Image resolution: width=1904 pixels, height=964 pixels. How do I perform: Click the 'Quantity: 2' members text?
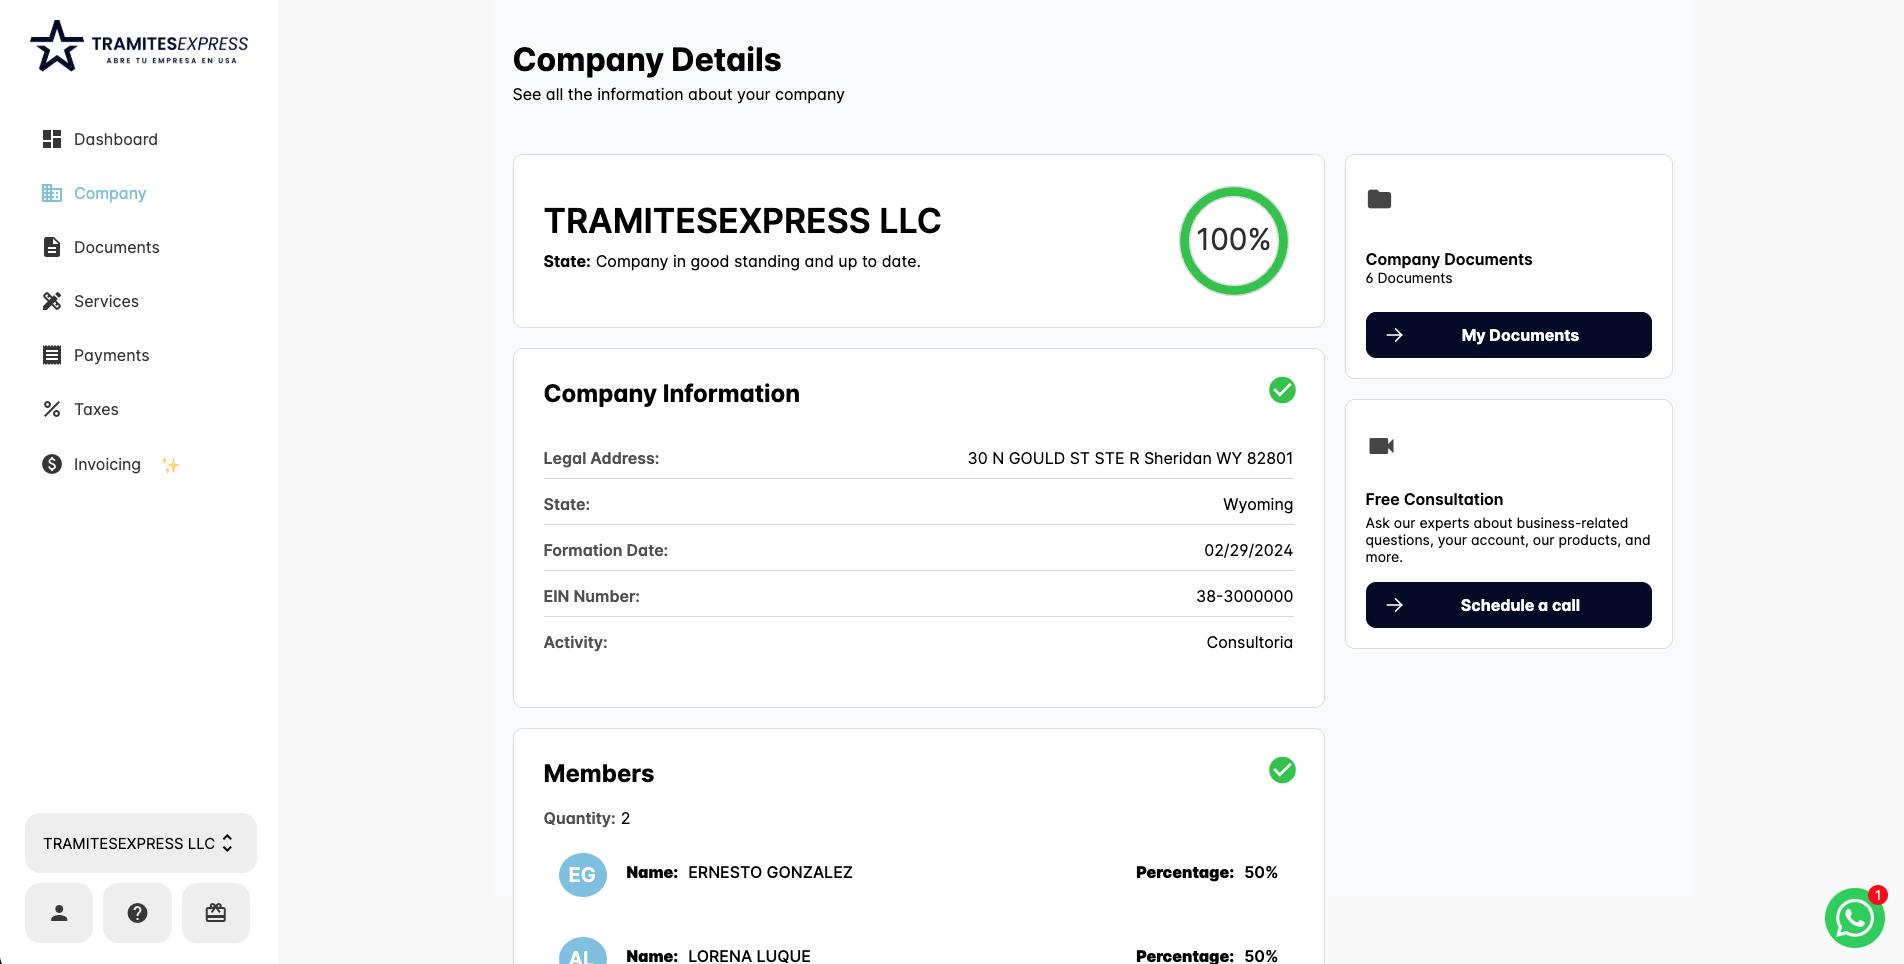(x=587, y=818)
